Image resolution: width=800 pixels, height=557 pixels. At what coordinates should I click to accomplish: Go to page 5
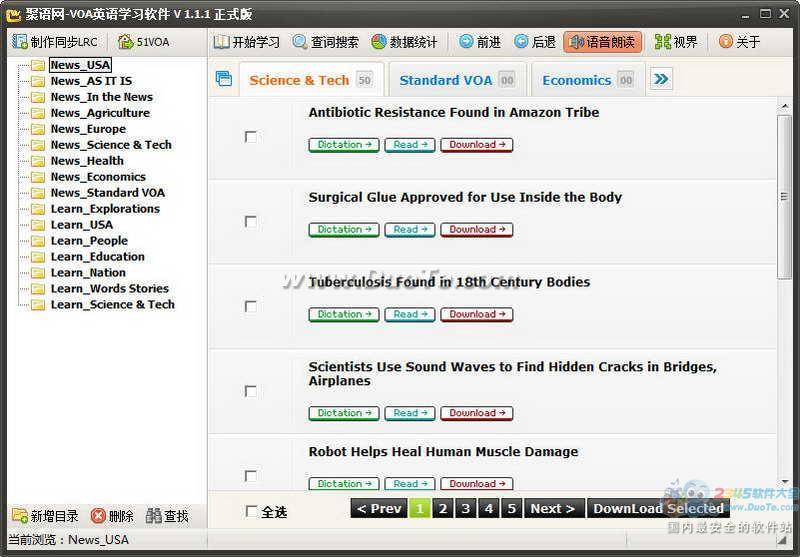512,509
